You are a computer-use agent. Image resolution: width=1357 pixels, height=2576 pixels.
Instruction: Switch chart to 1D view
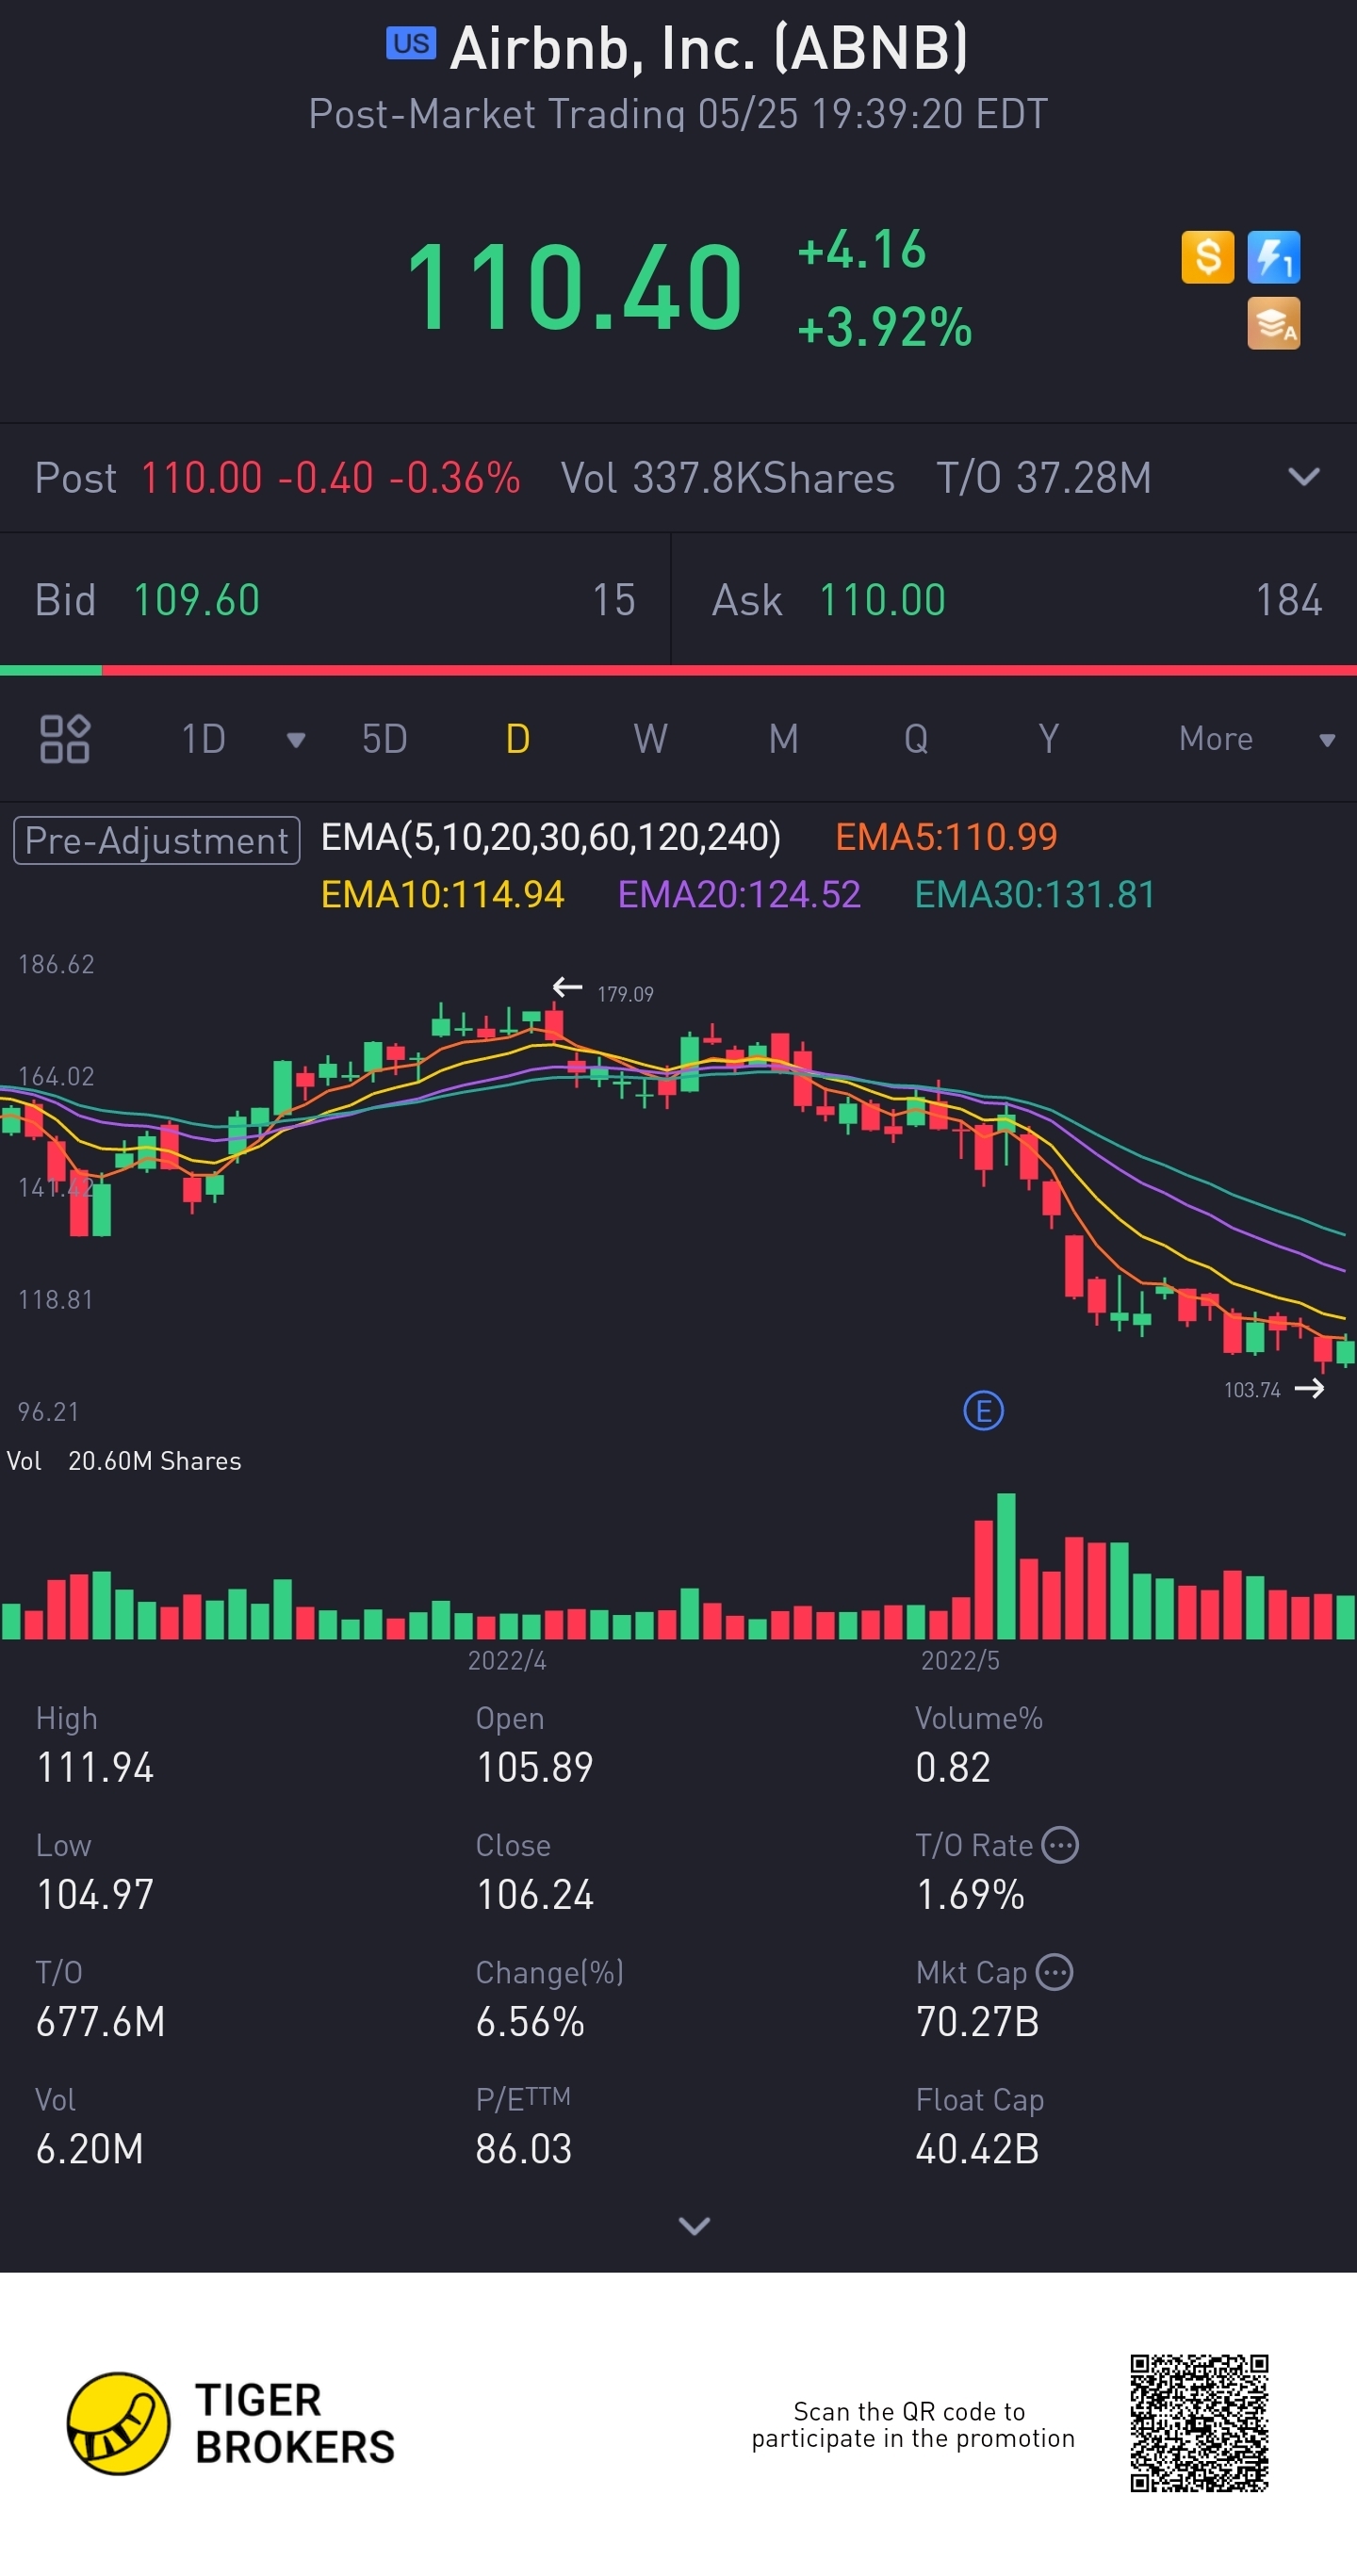tap(203, 739)
